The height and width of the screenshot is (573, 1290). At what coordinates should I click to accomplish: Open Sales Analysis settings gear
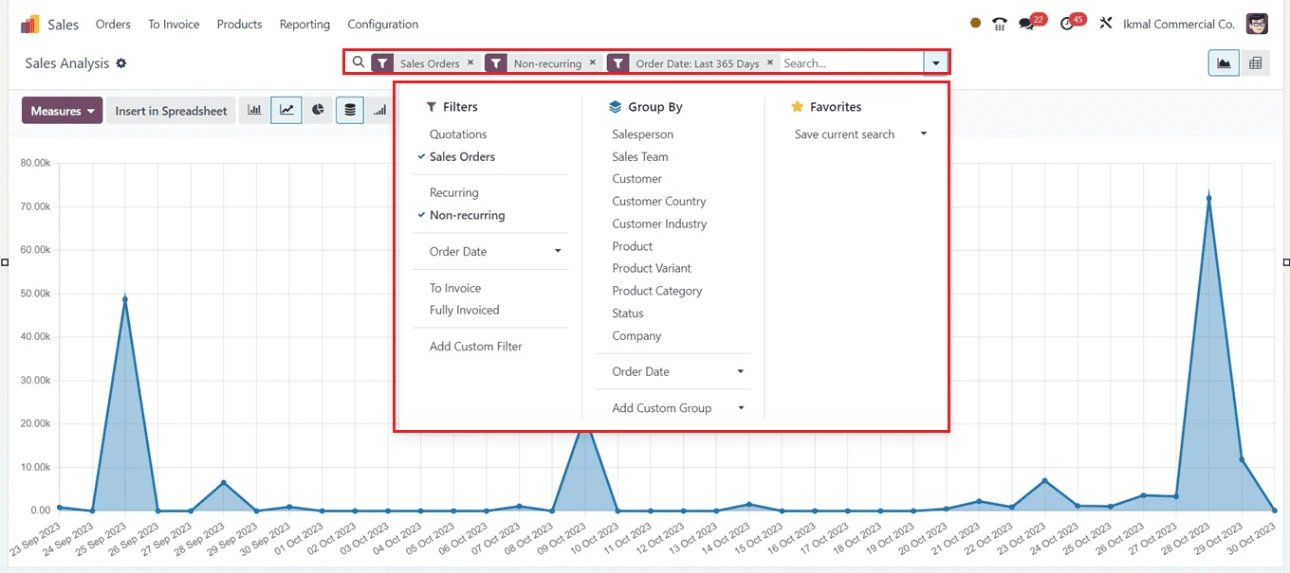point(121,63)
